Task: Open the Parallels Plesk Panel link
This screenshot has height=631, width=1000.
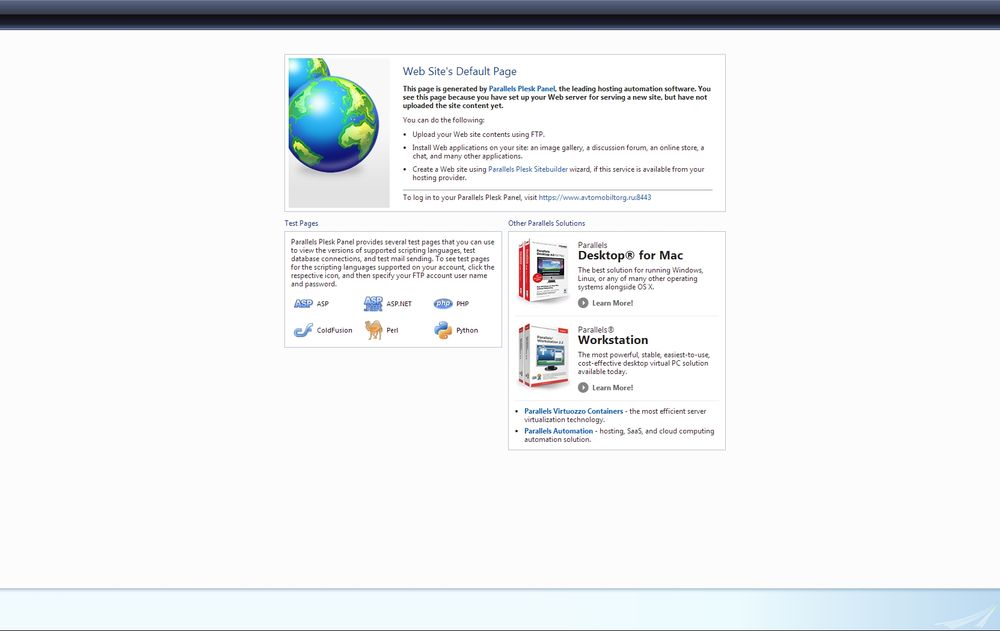Action: coord(522,89)
